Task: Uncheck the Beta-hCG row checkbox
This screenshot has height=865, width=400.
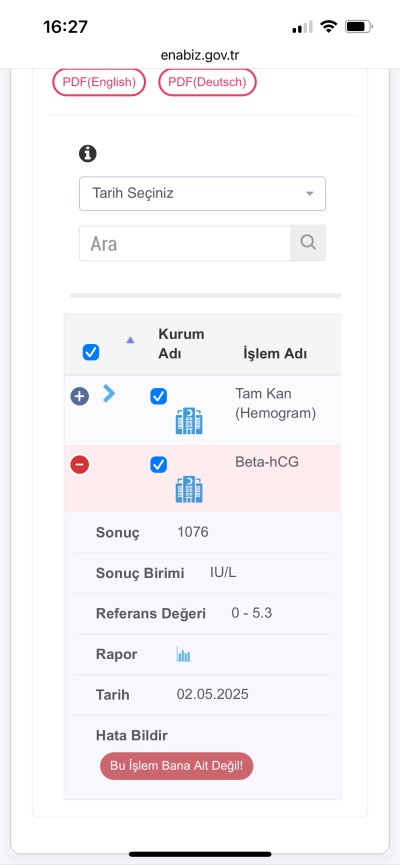Action: click(159, 465)
